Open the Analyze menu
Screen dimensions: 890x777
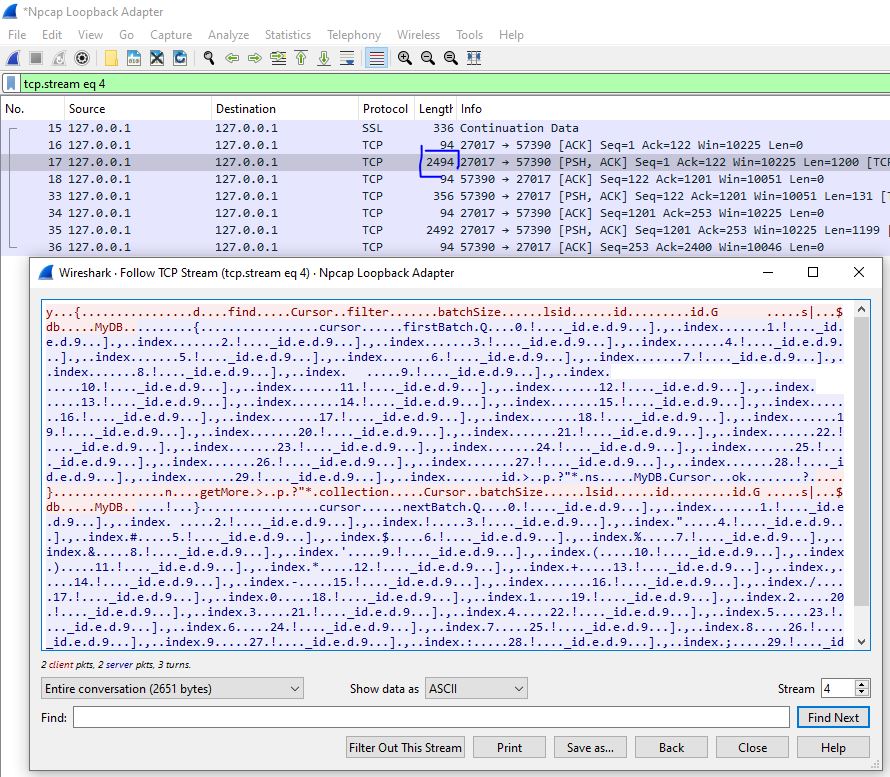click(228, 35)
